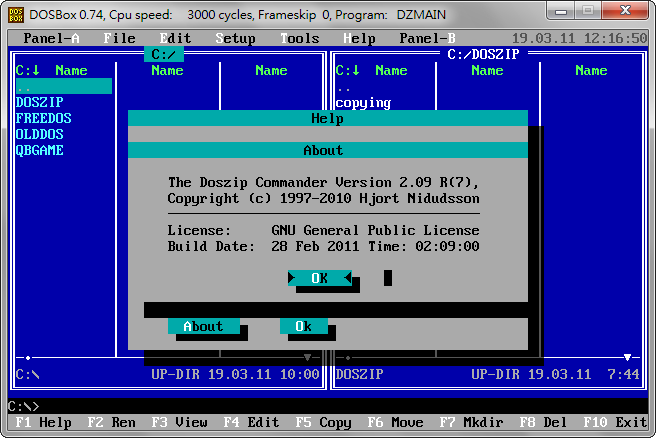Viewport: 656px width, 438px height.
Task: Click the C:/ title of left panel
Action: tap(164, 54)
